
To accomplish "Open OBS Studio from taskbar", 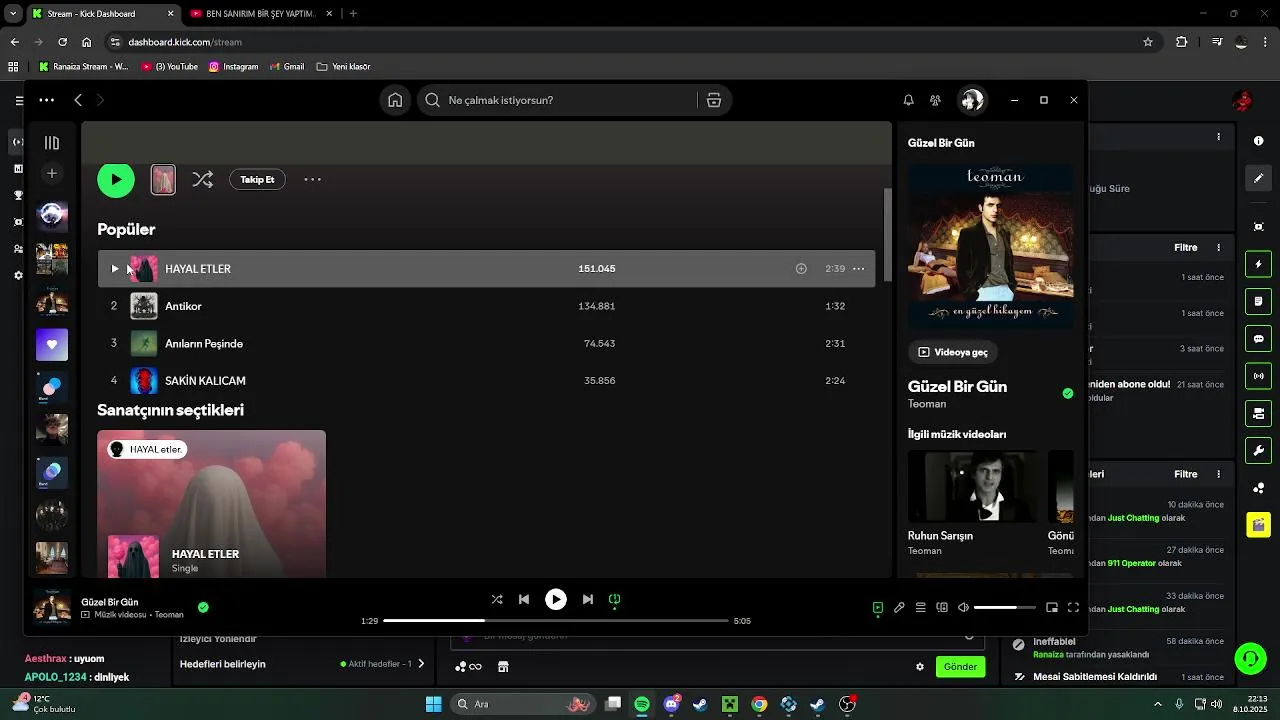I will click(847, 704).
